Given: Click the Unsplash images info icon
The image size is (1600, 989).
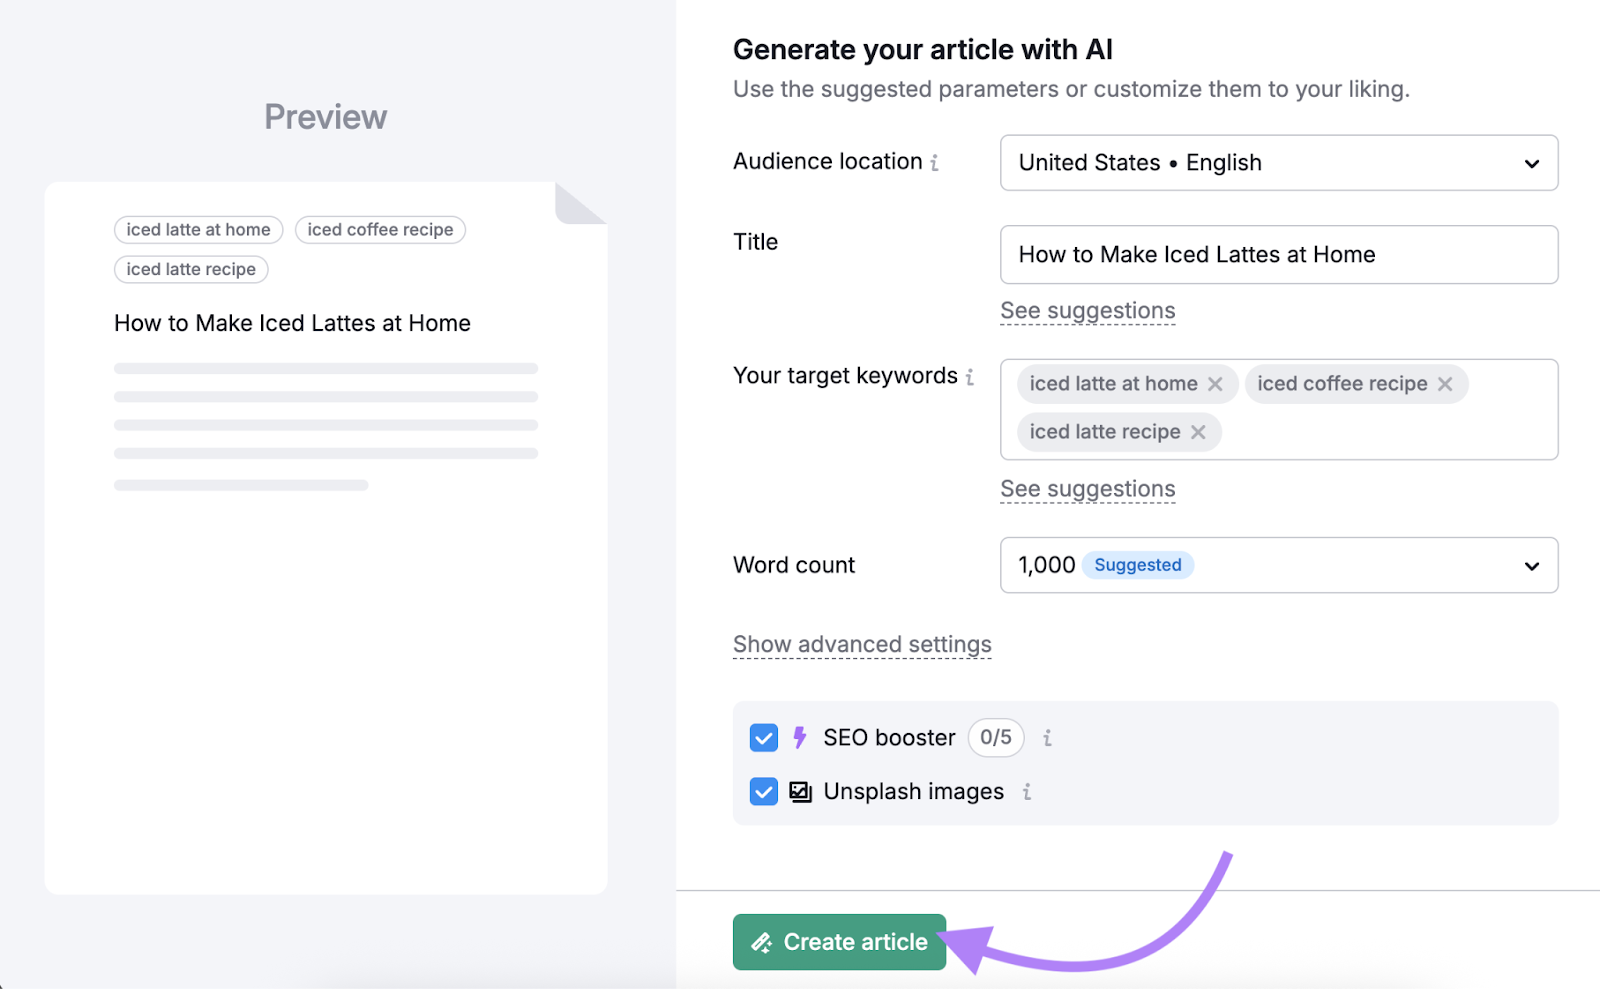Looking at the screenshot, I should [1027, 791].
